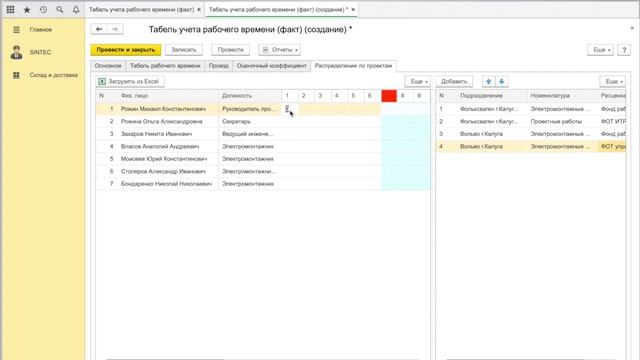640x360 pixels.
Task: Open the top-right Еще dropdown
Action: (600, 50)
